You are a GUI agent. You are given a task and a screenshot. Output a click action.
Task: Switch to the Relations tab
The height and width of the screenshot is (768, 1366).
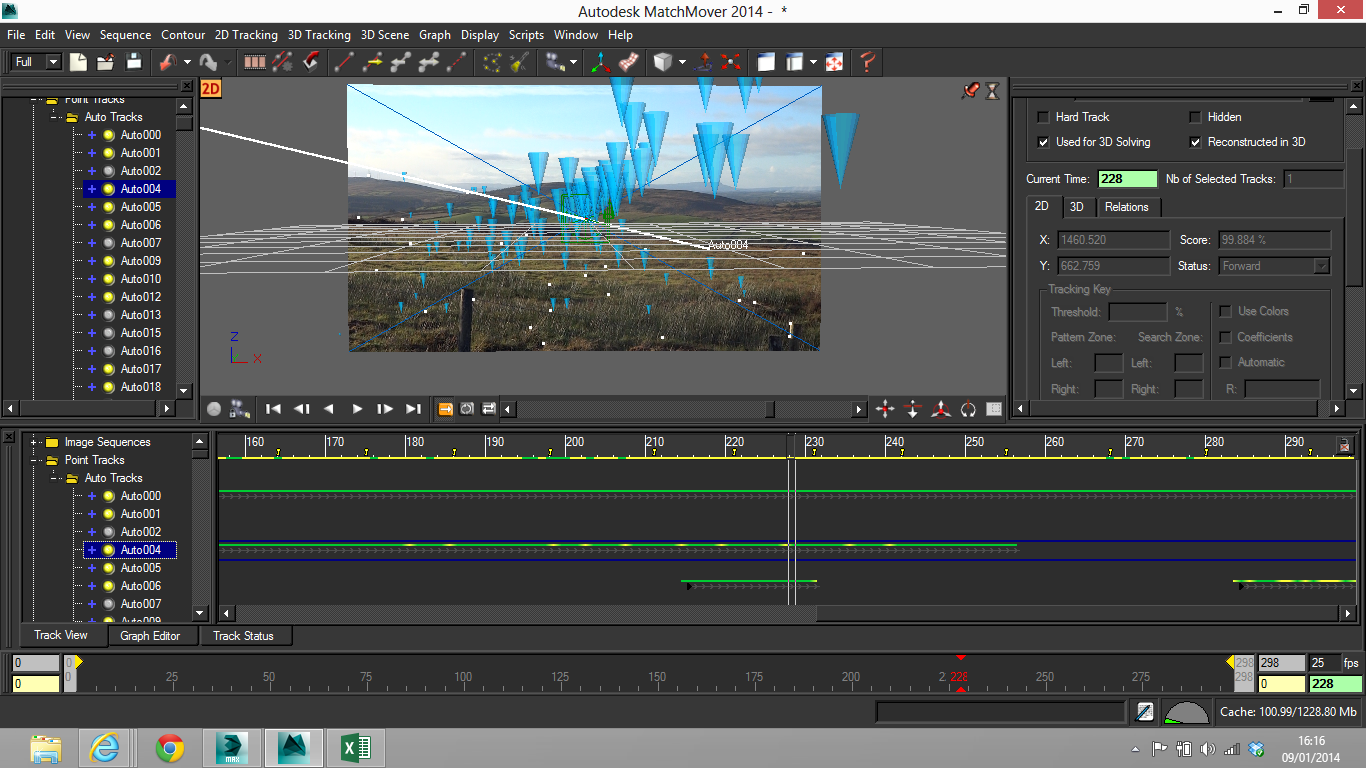[1127, 207]
